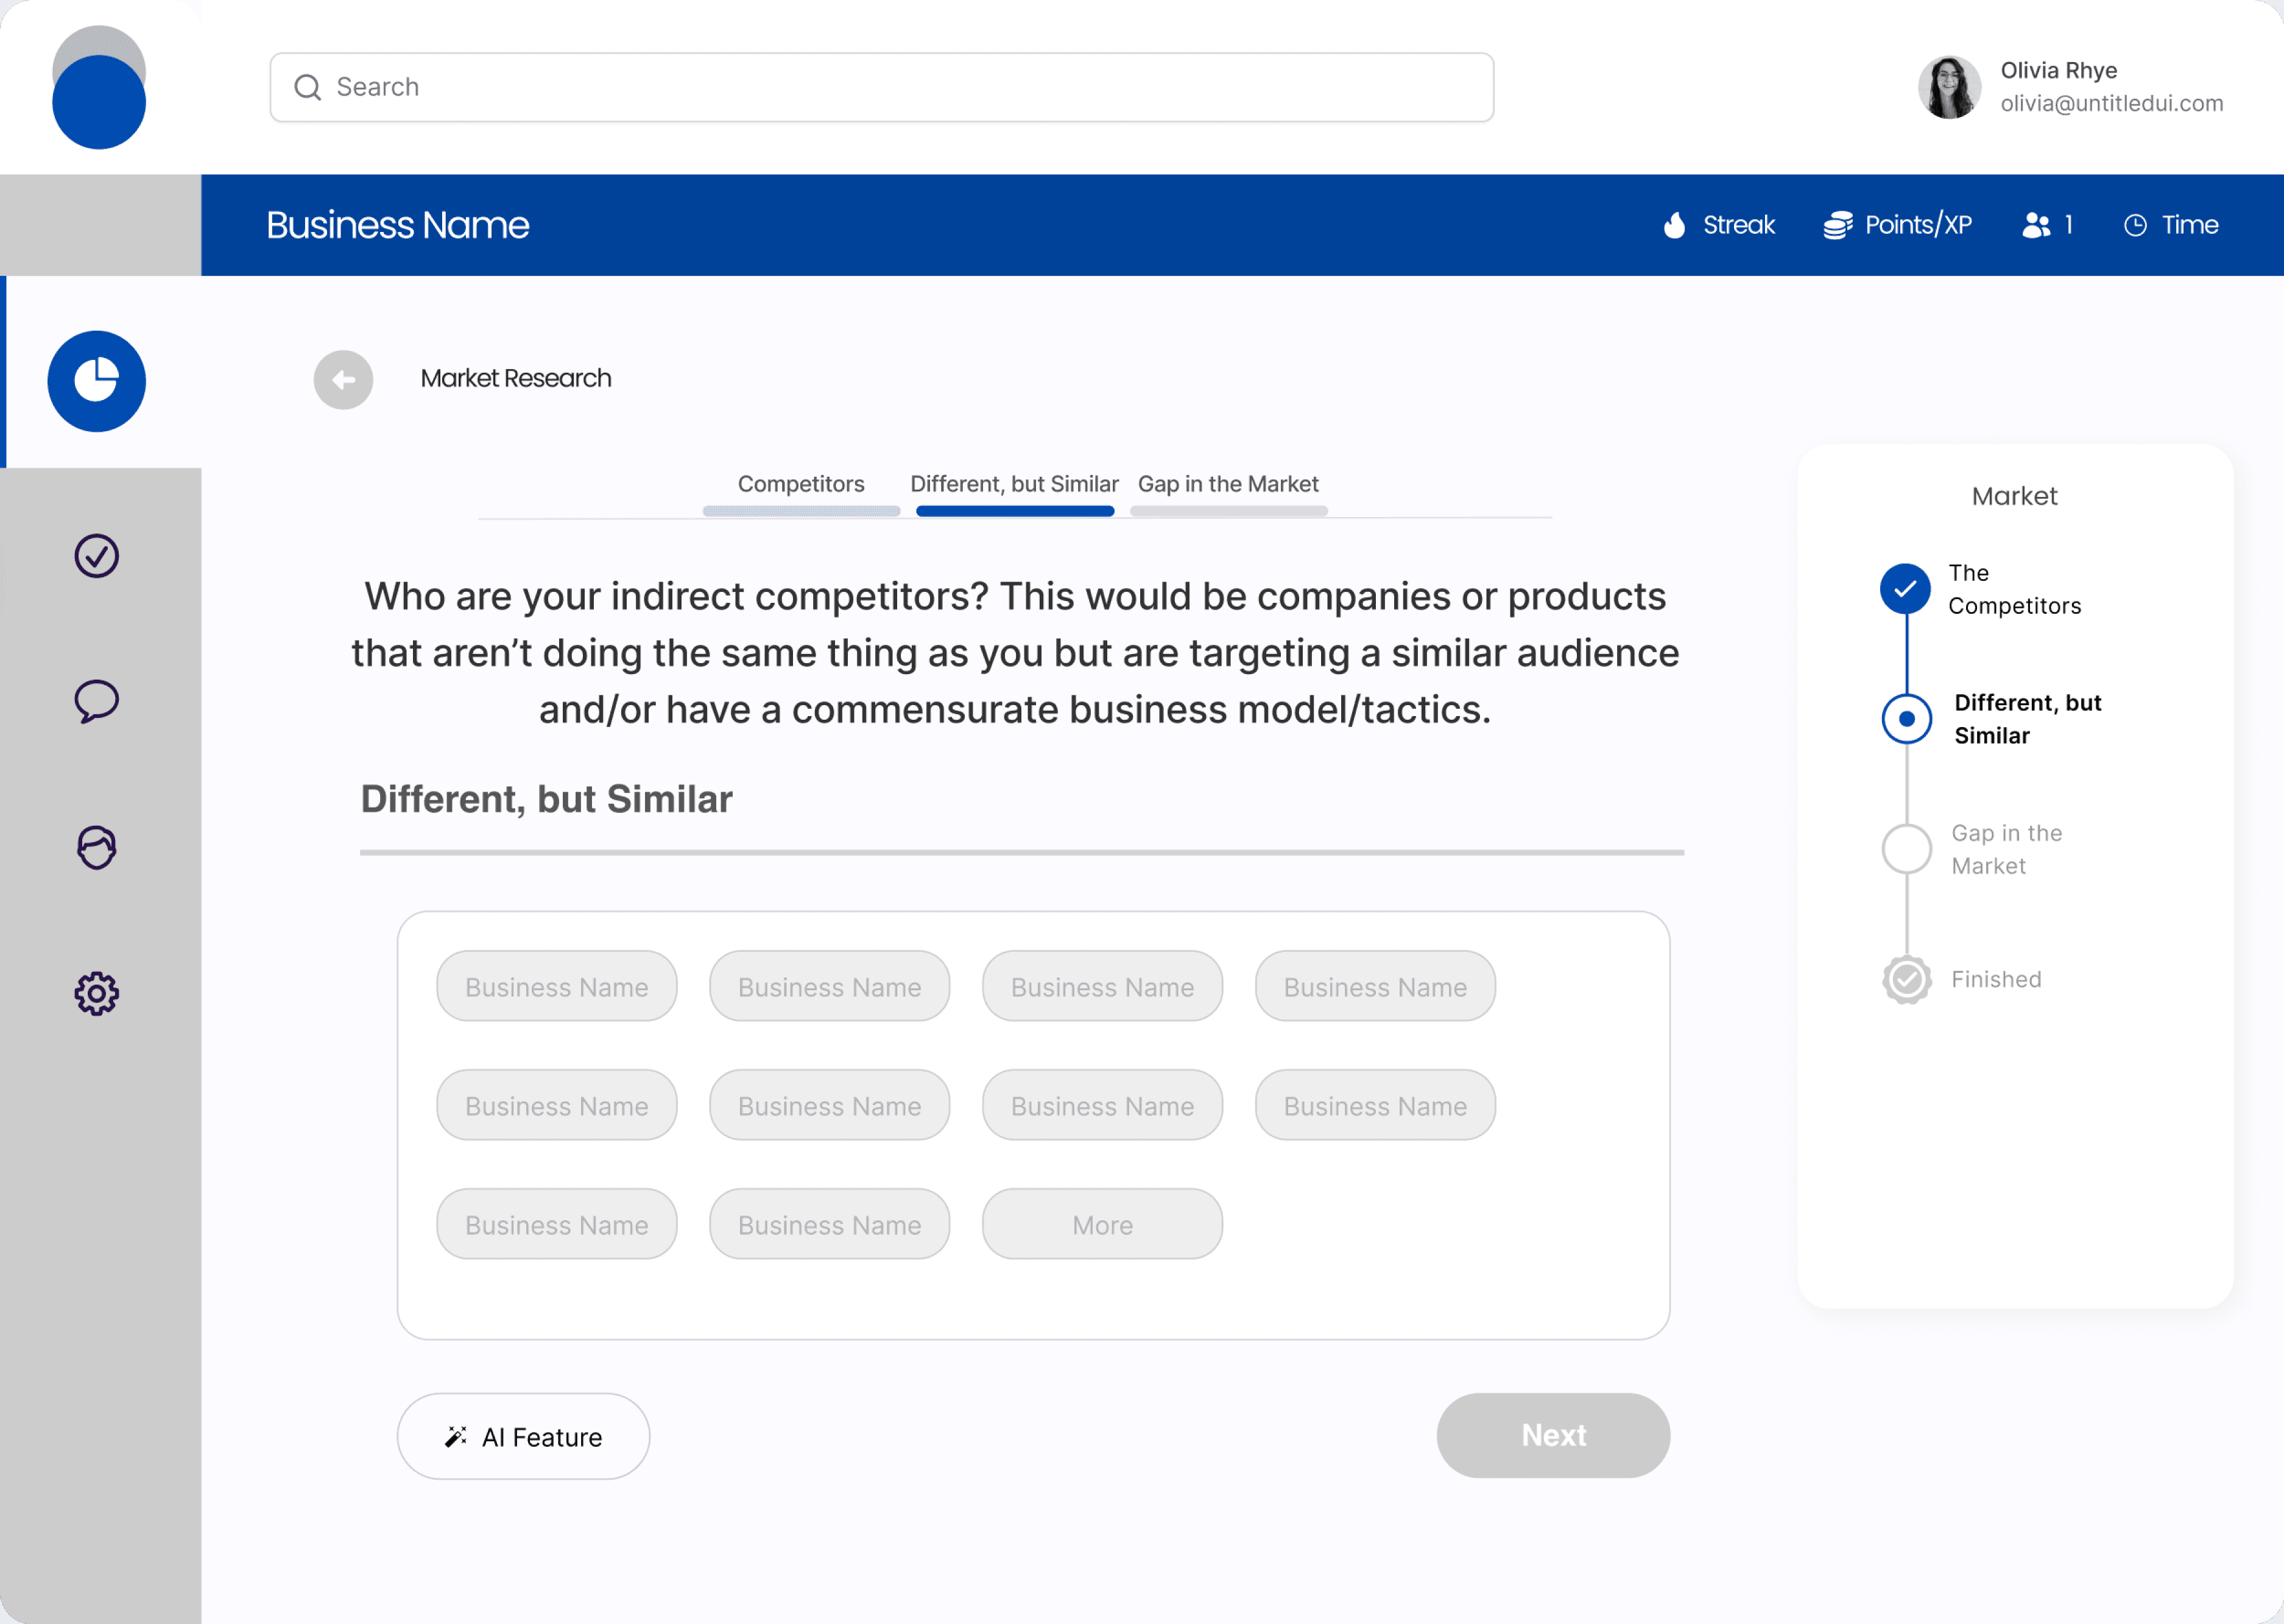This screenshot has height=1624, width=2284.
Task: Select Different, but Similar step circle
Action: click(x=1906, y=719)
